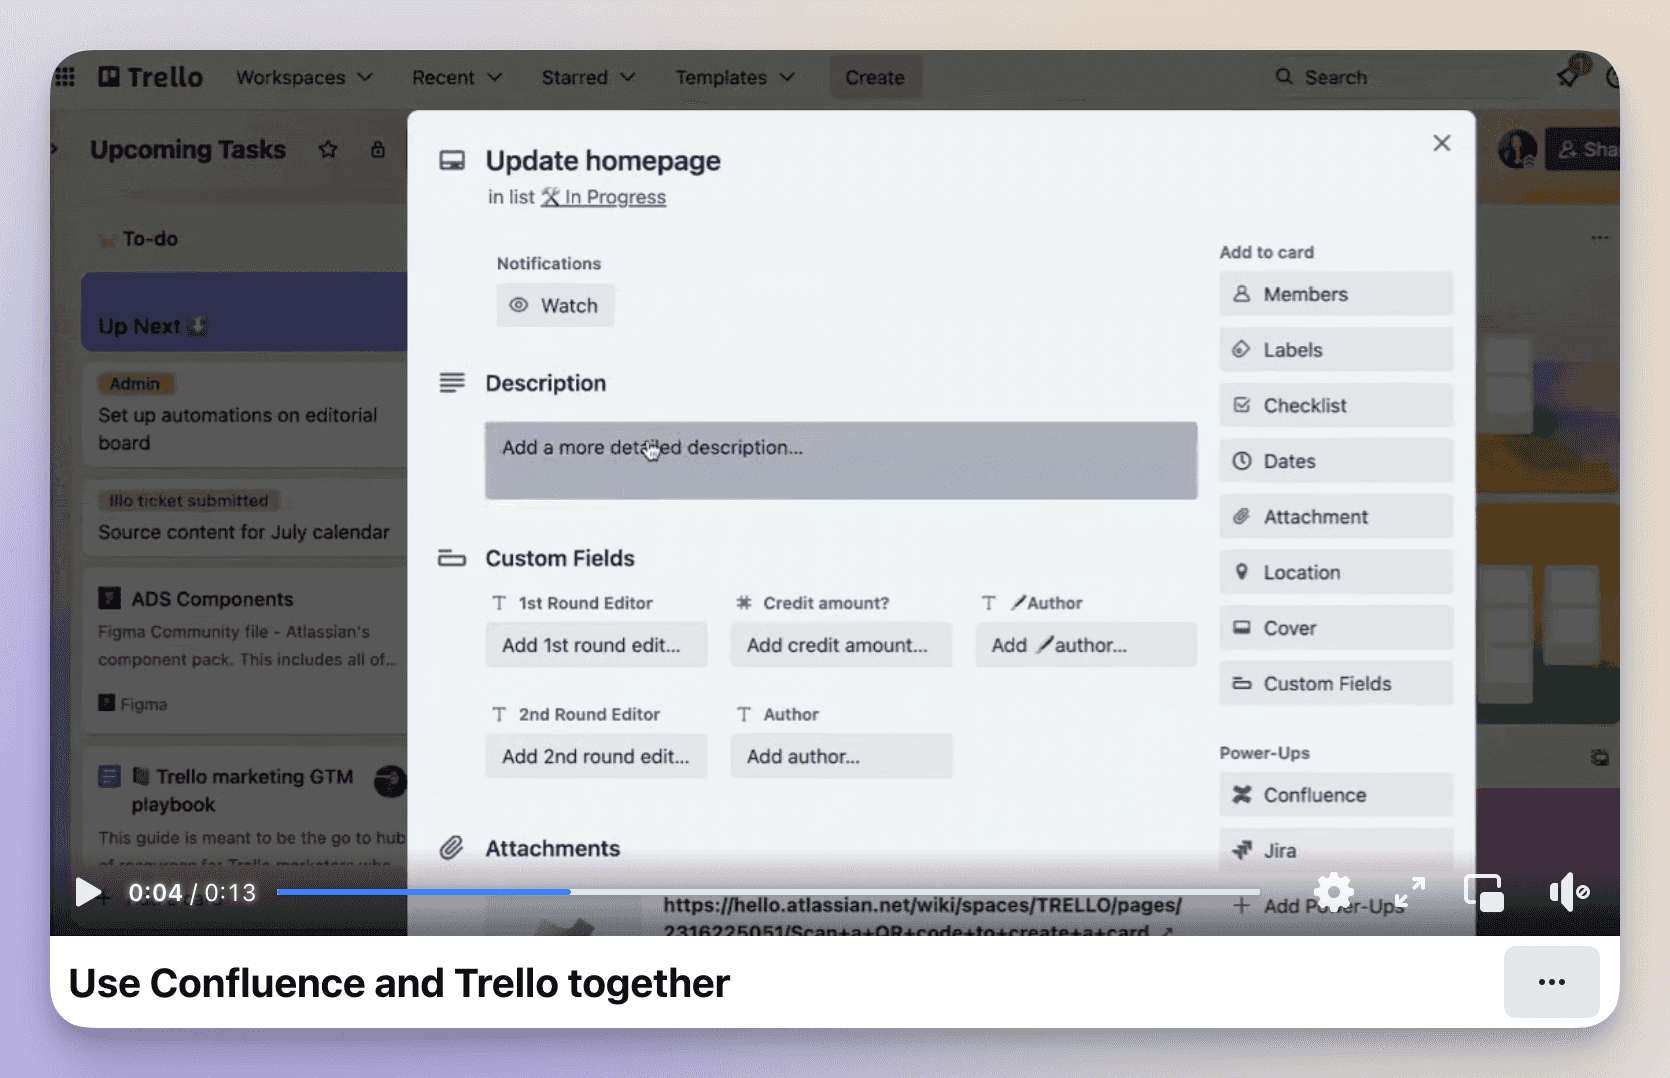Image resolution: width=1670 pixels, height=1078 pixels.
Task: Click the Checklist checkbox icon
Action: [1241, 405]
